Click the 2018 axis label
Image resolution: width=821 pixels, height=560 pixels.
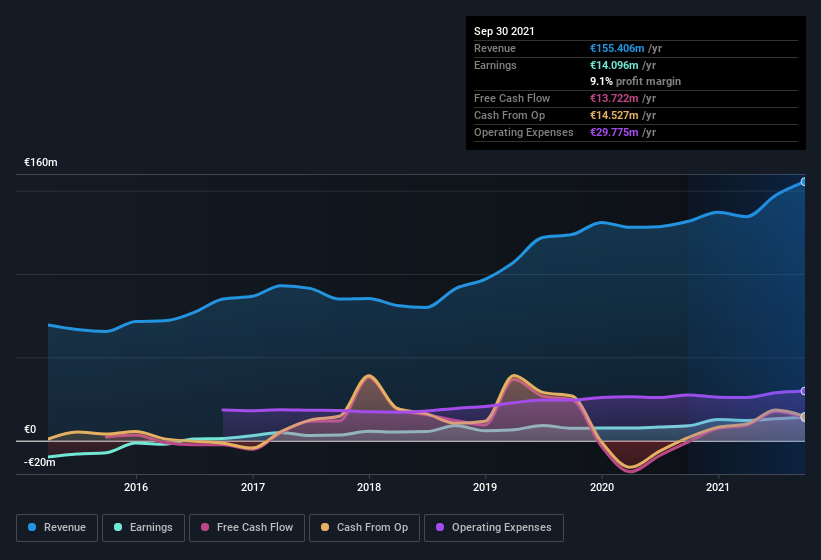(x=369, y=487)
